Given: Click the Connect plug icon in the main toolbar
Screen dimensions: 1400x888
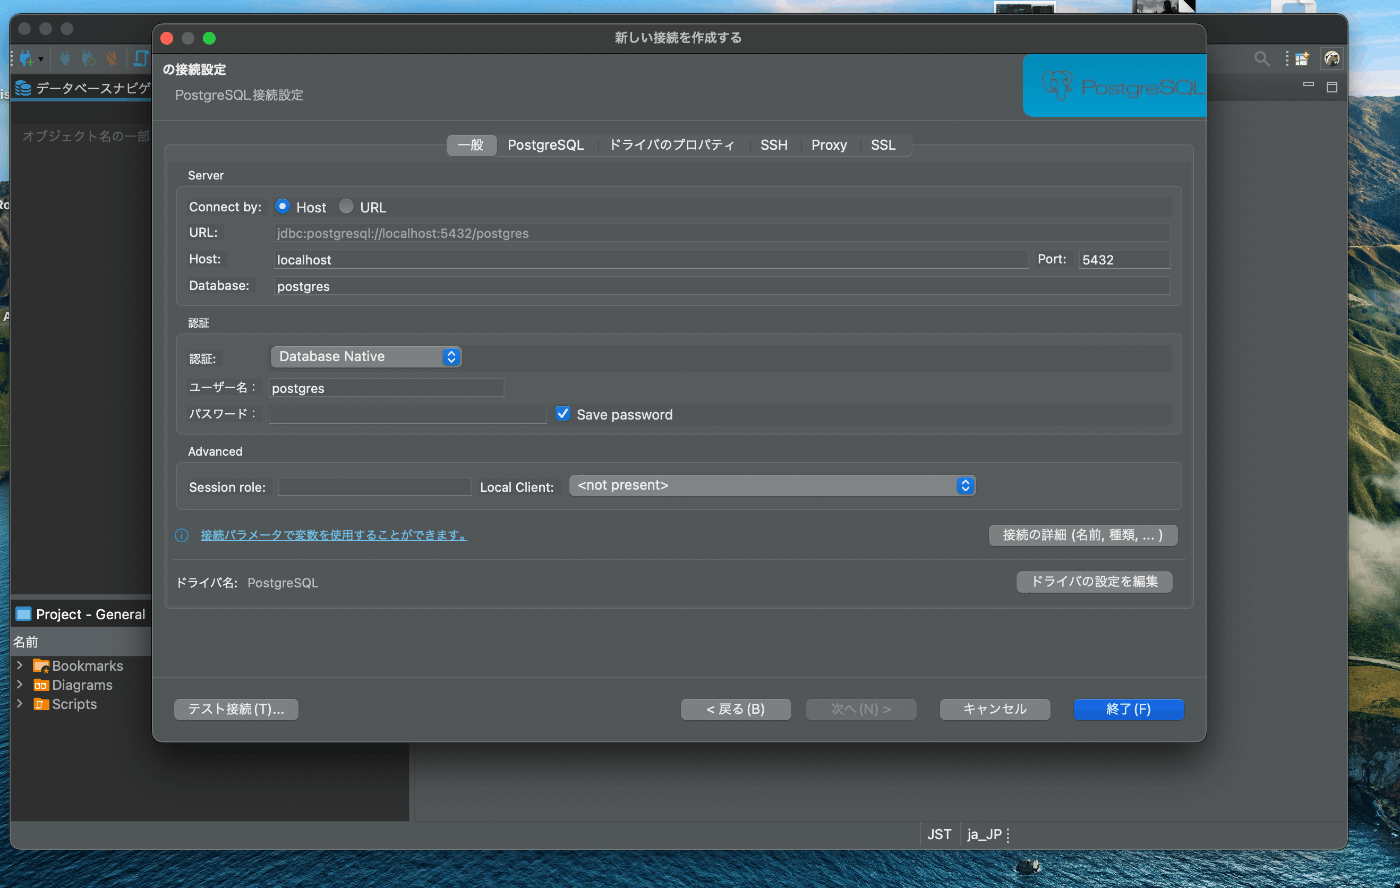Looking at the screenshot, I should 65,59.
